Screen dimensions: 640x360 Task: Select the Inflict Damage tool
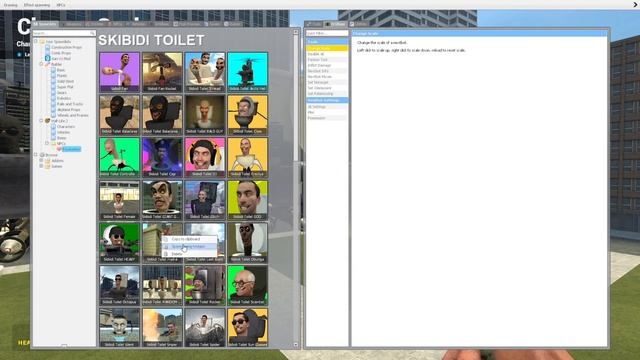327,65
